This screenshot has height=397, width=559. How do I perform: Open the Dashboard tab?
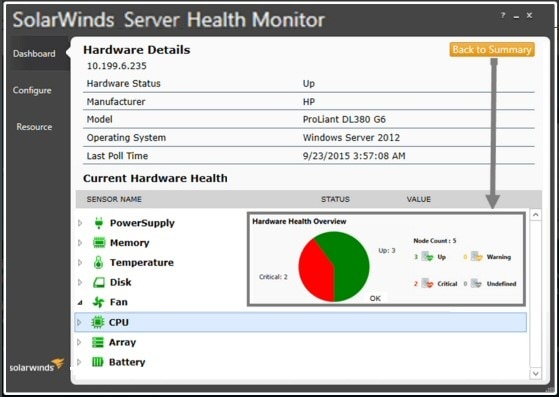tap(34, 53)
